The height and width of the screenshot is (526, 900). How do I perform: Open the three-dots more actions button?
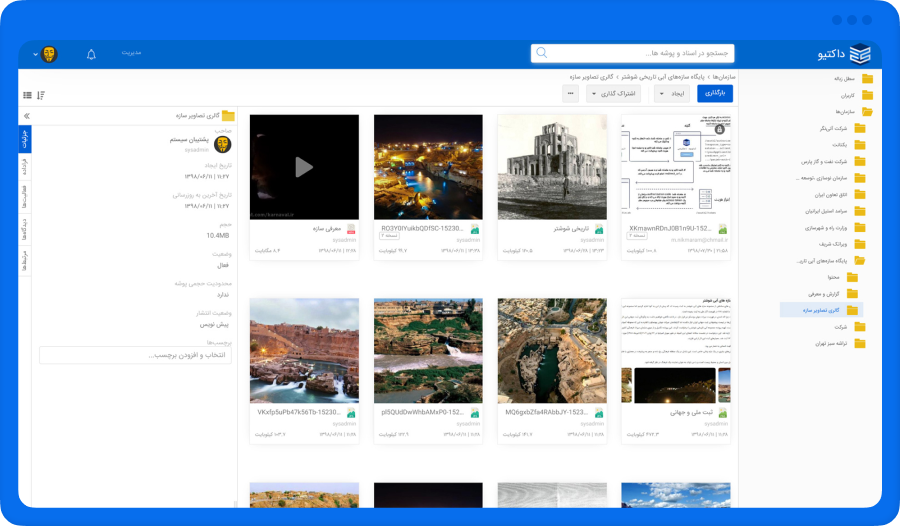(570, 94)
